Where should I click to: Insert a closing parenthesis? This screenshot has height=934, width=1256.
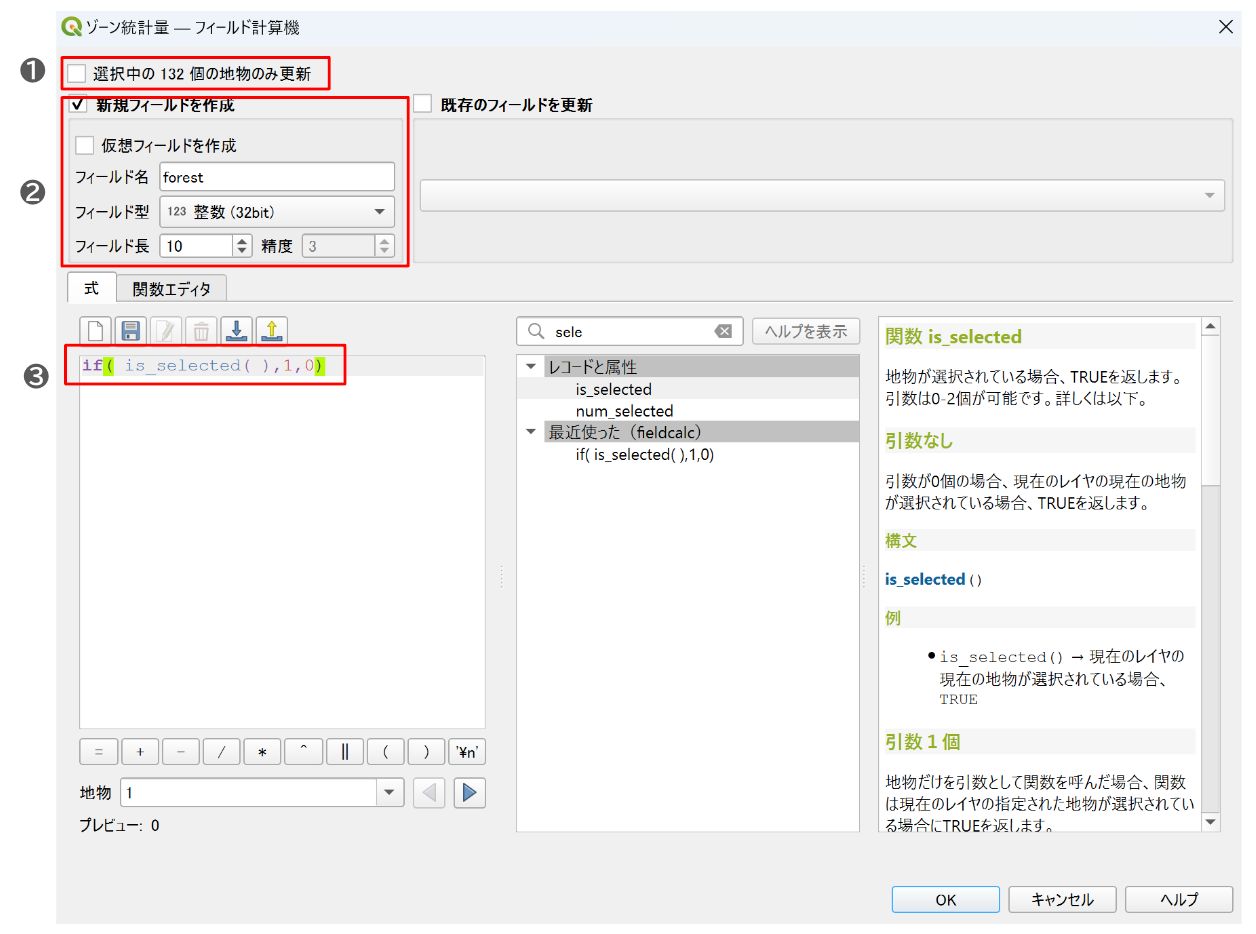[426, 752]
